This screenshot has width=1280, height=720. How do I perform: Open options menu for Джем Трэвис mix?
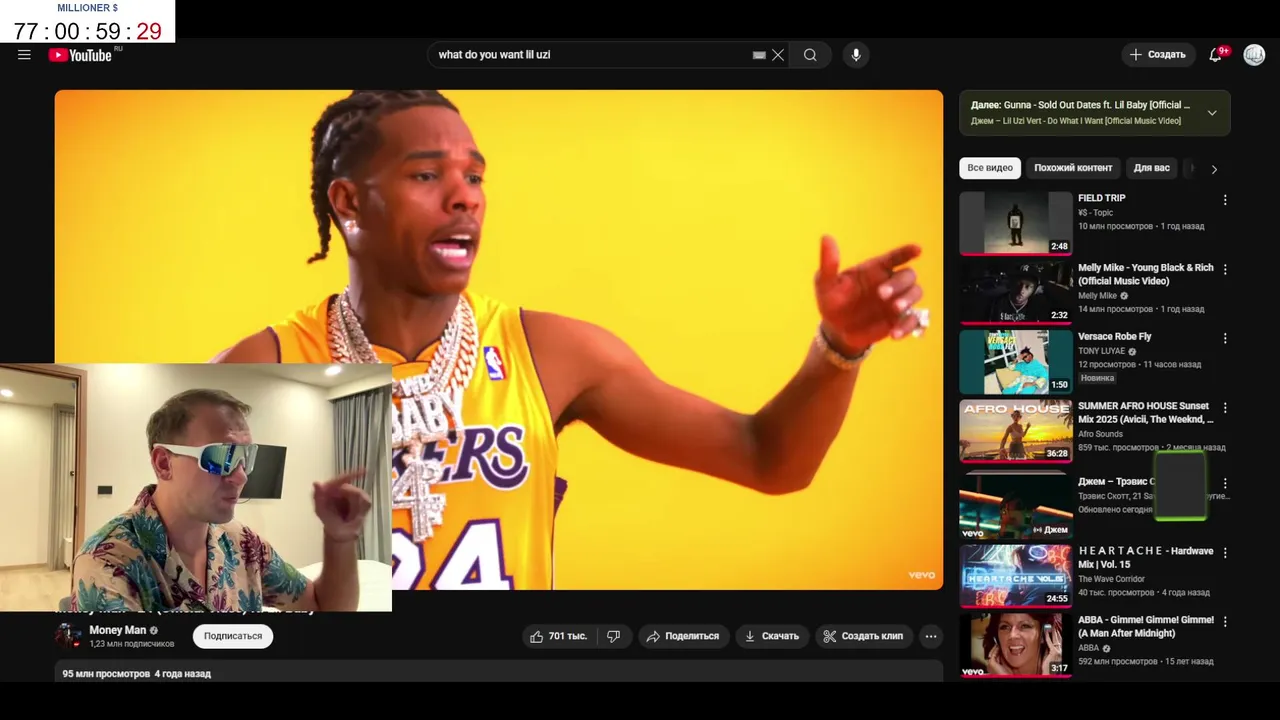click(1225, 483)
